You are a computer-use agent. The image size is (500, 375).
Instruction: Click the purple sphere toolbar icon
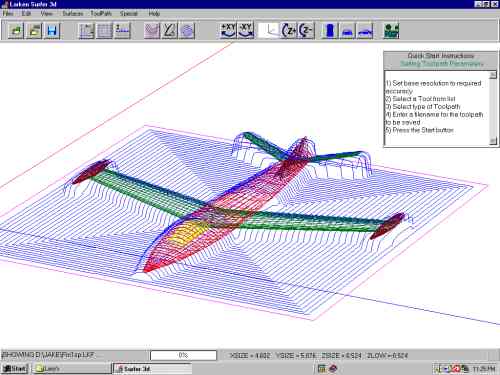(x=187, y=31)
